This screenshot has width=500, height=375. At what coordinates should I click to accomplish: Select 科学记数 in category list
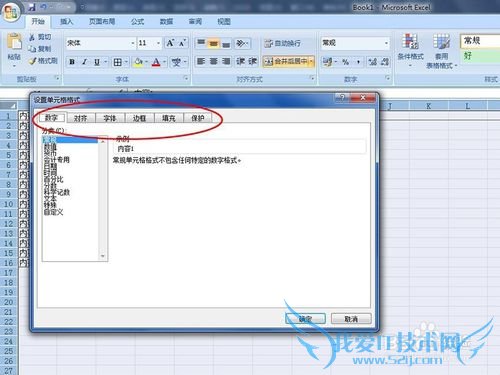[57, 192]
